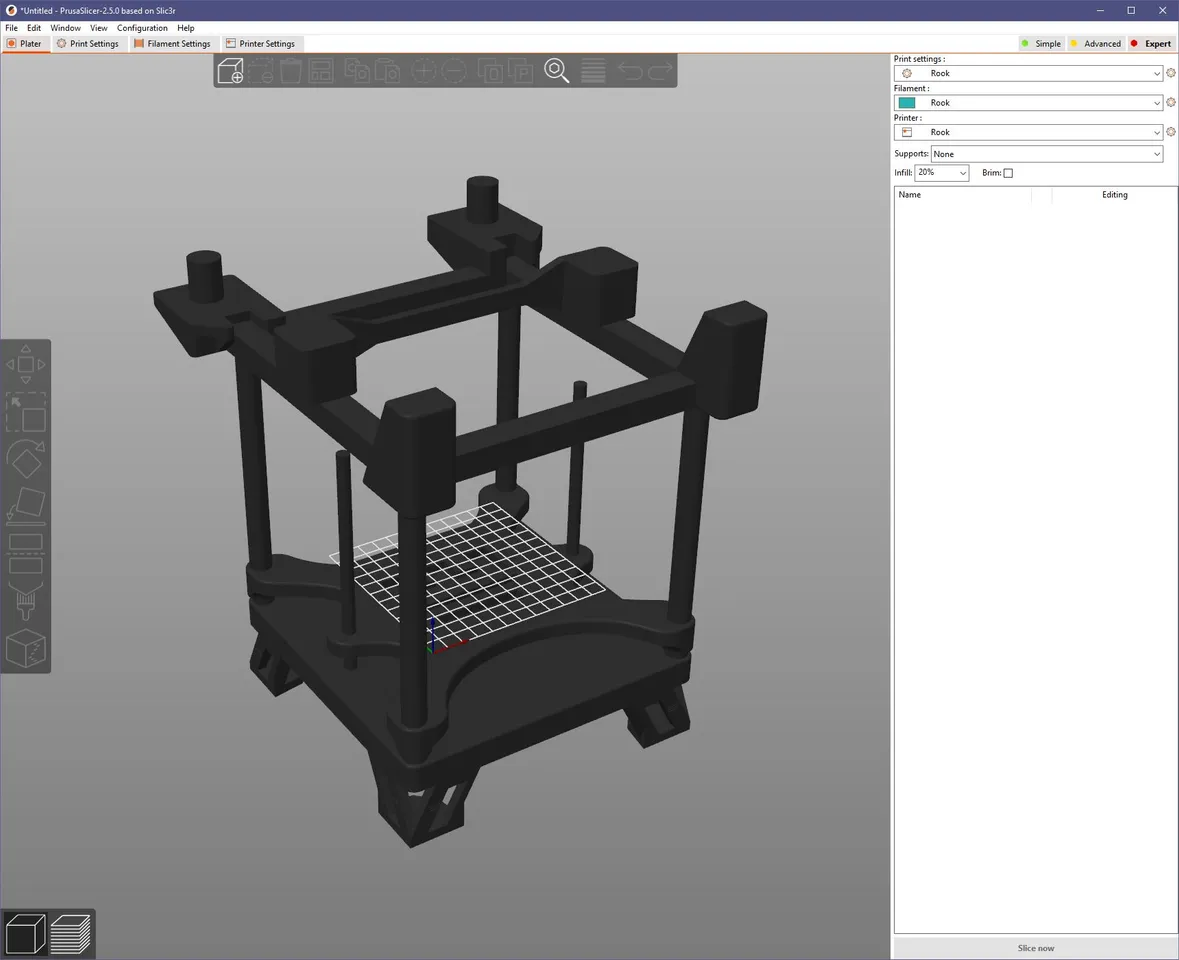Open the View menu
The height and width of the screenshot is (960, 1179).
point(99,28)
